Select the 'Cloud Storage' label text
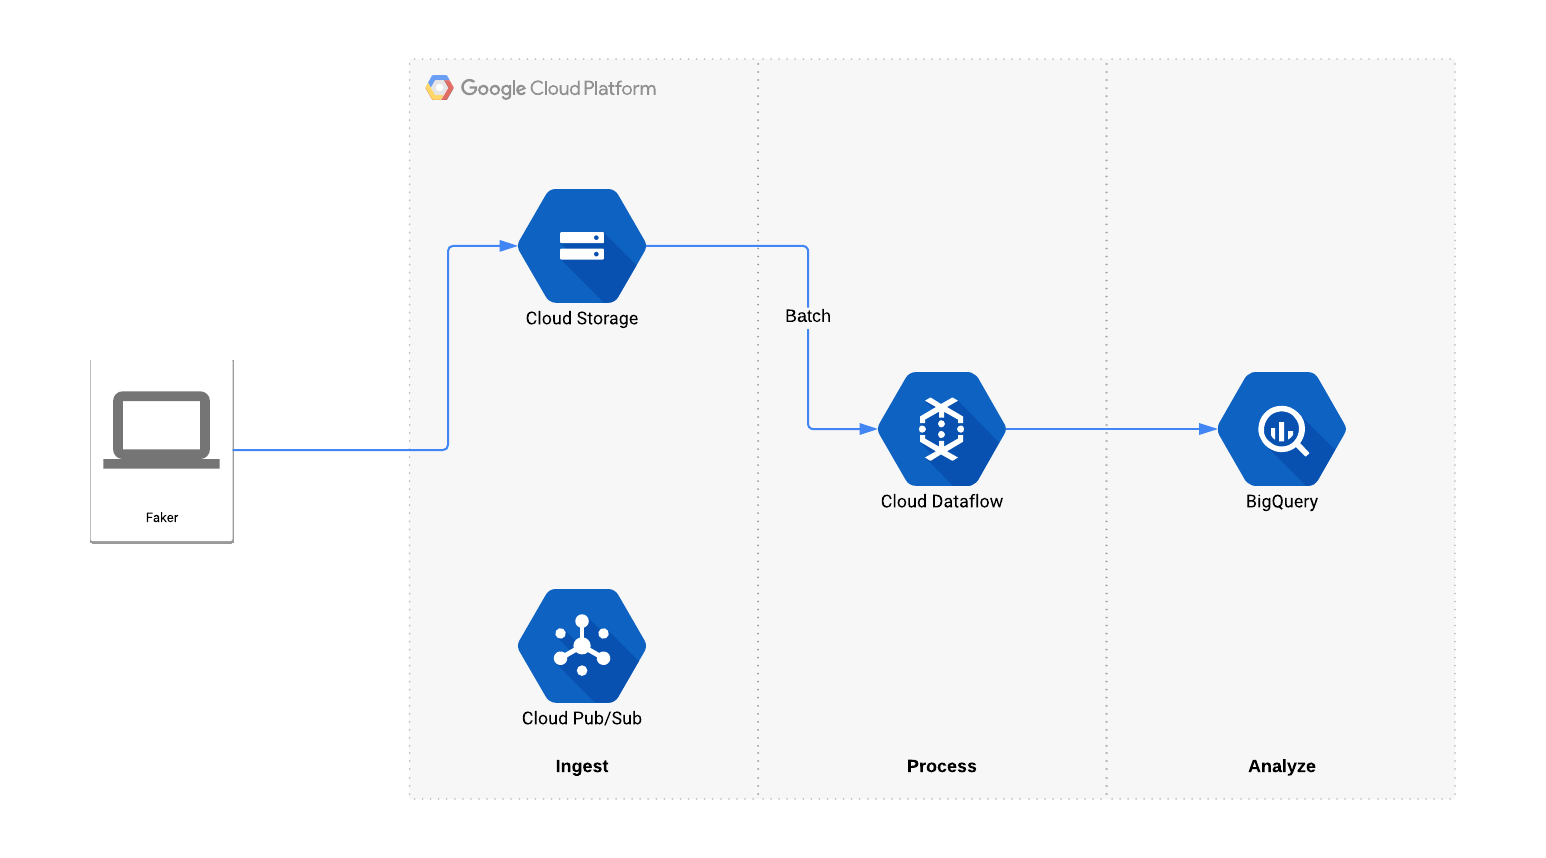The height and width of the screenshot is (858, 1546). point(582,318)
